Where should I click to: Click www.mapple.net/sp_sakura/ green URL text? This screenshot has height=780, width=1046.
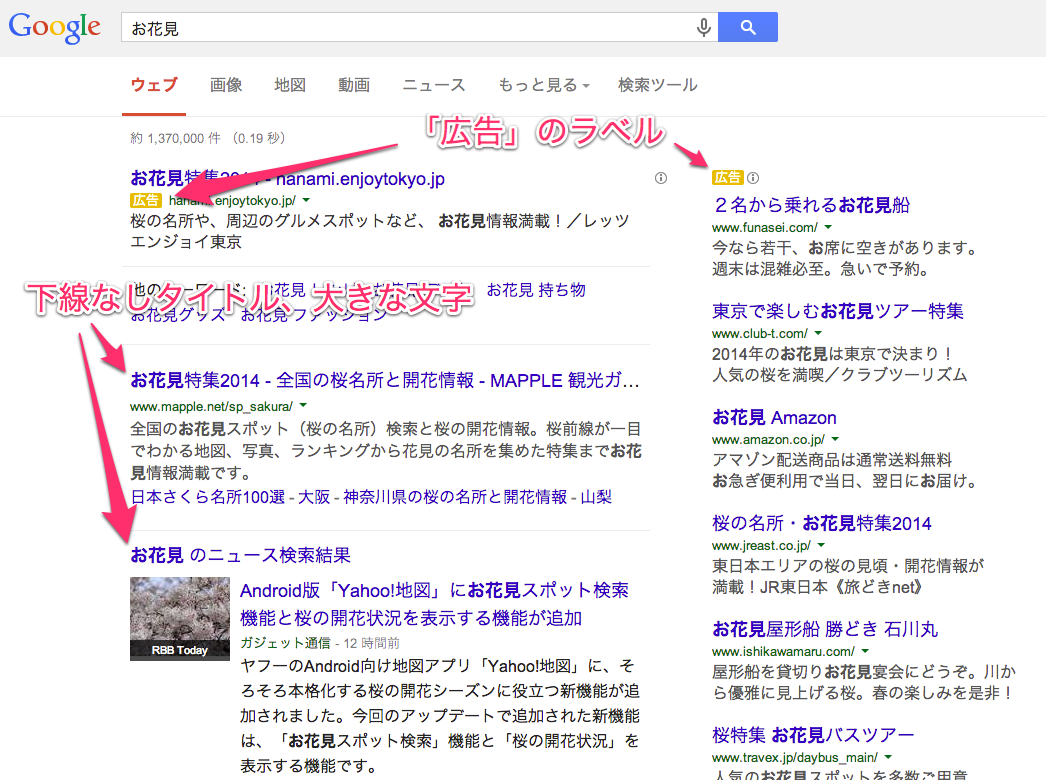211,406
